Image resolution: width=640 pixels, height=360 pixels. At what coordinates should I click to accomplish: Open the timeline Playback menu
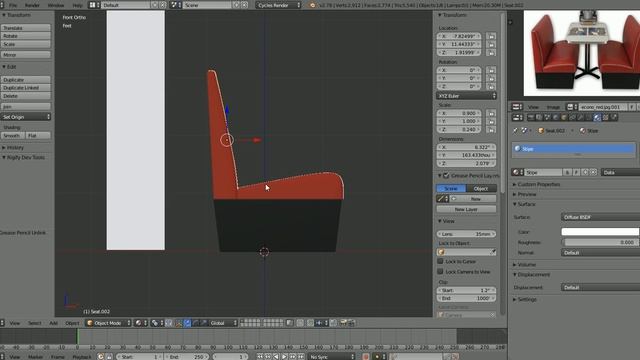coord(82,357)
